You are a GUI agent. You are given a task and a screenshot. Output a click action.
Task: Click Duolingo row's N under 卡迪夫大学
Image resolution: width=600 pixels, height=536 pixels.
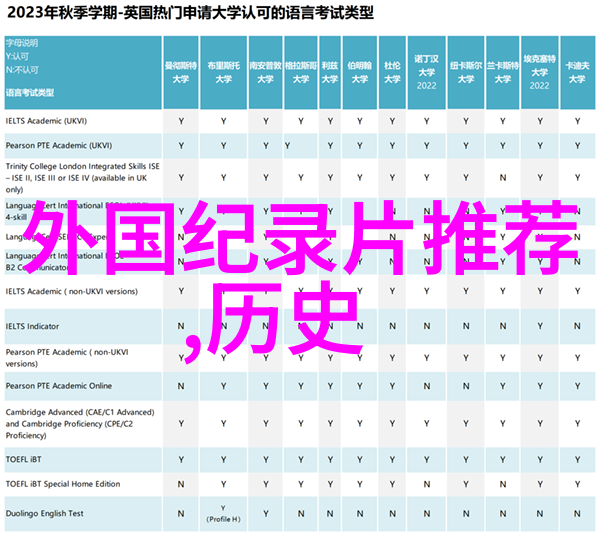577,514
